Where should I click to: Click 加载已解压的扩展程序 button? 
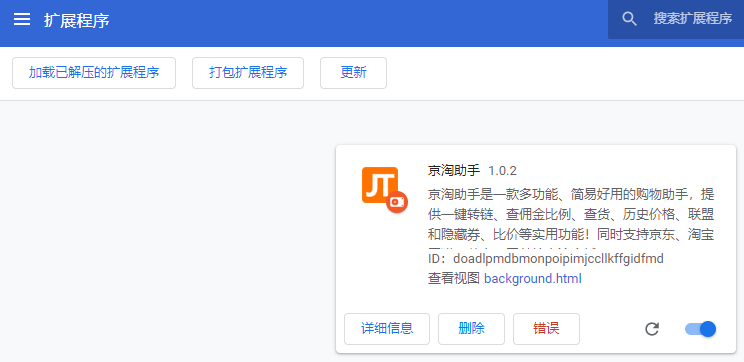pyautogui.click(x=94, y=73)
